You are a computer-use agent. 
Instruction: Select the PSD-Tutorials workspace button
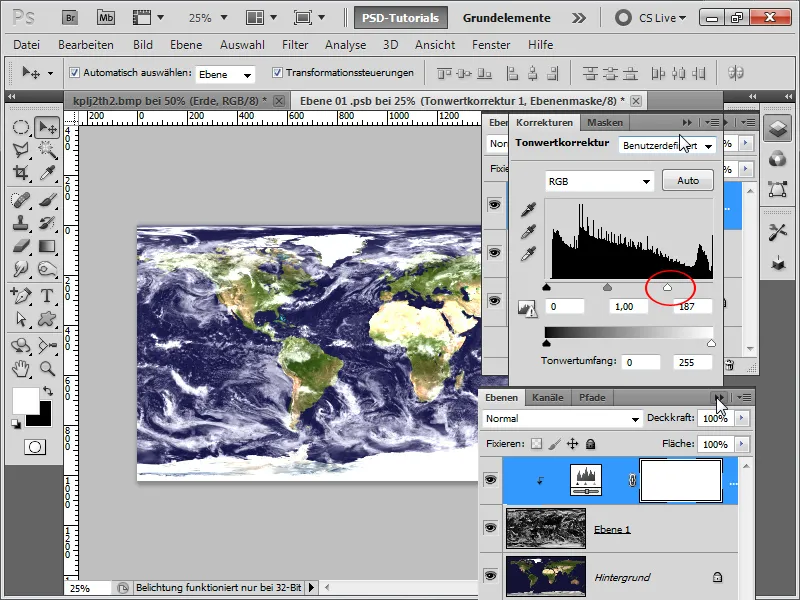[x=401, y=18]
